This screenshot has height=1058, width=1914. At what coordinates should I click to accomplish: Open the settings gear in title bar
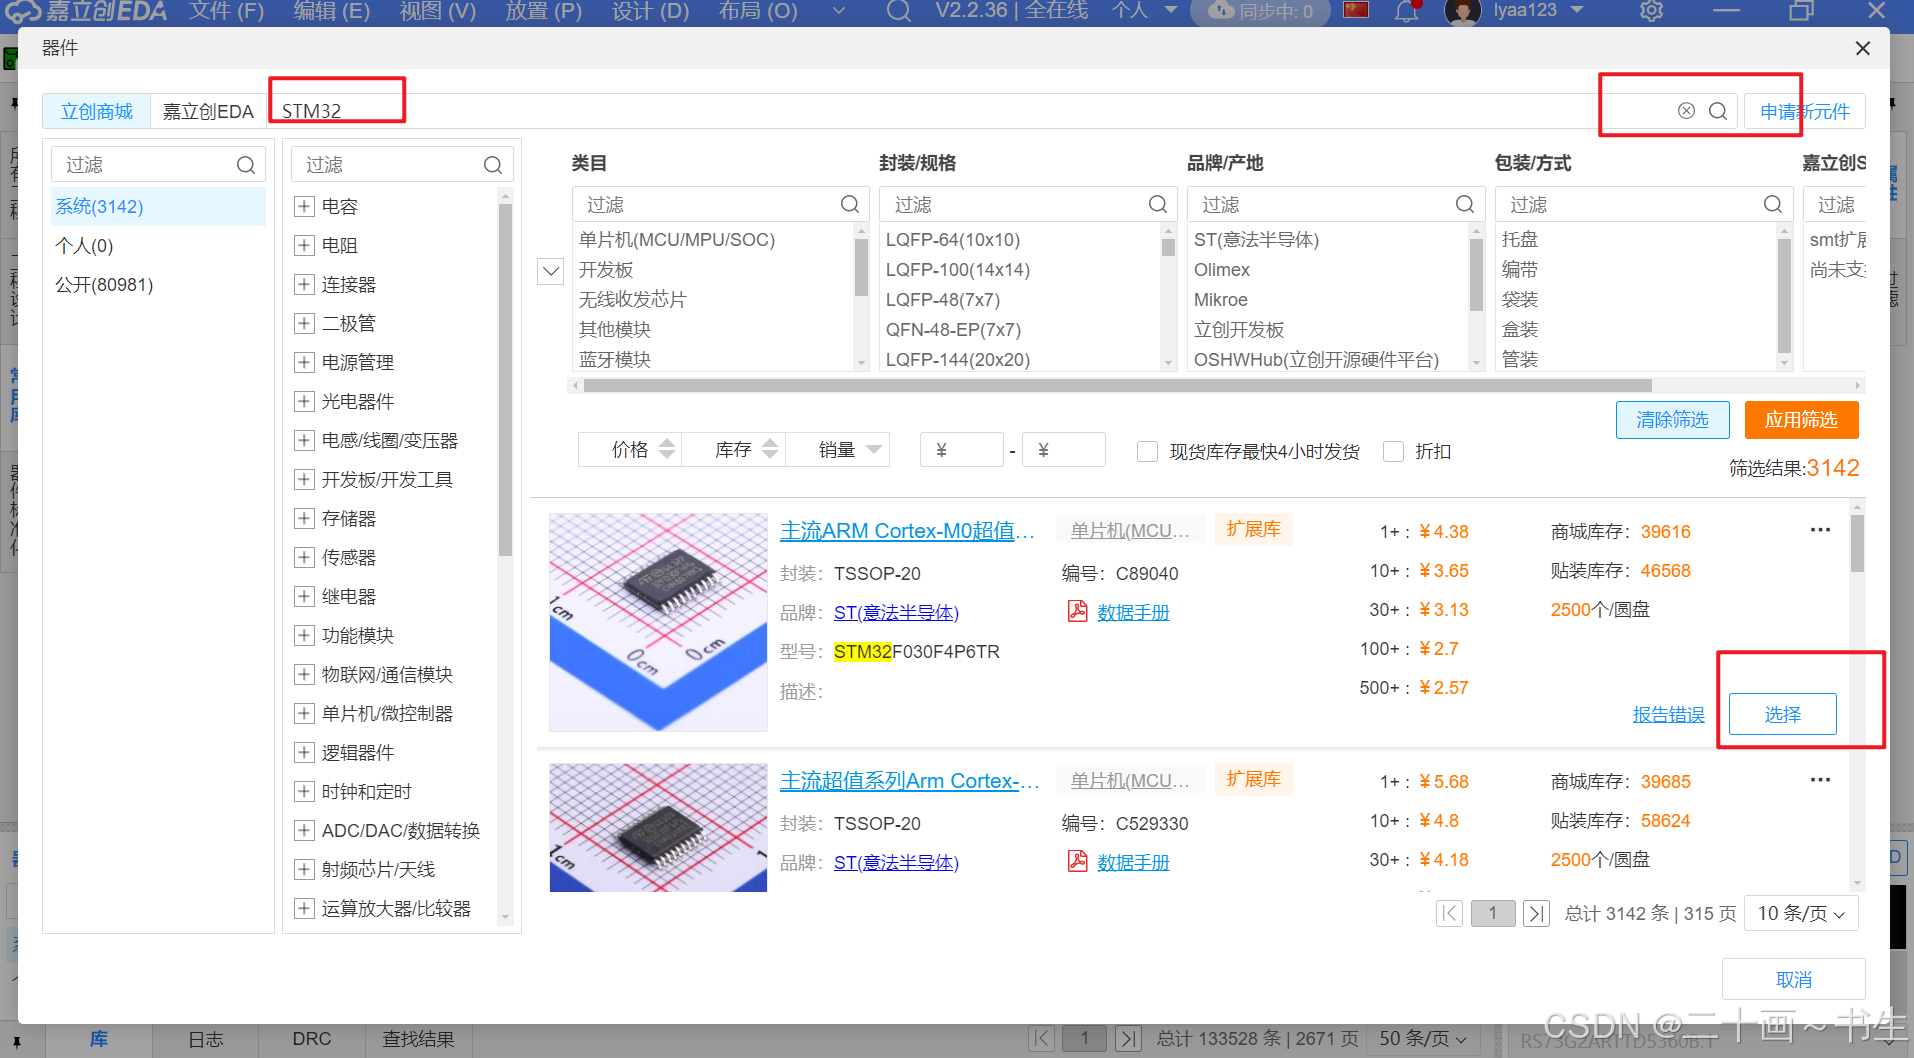point(1651,11)
